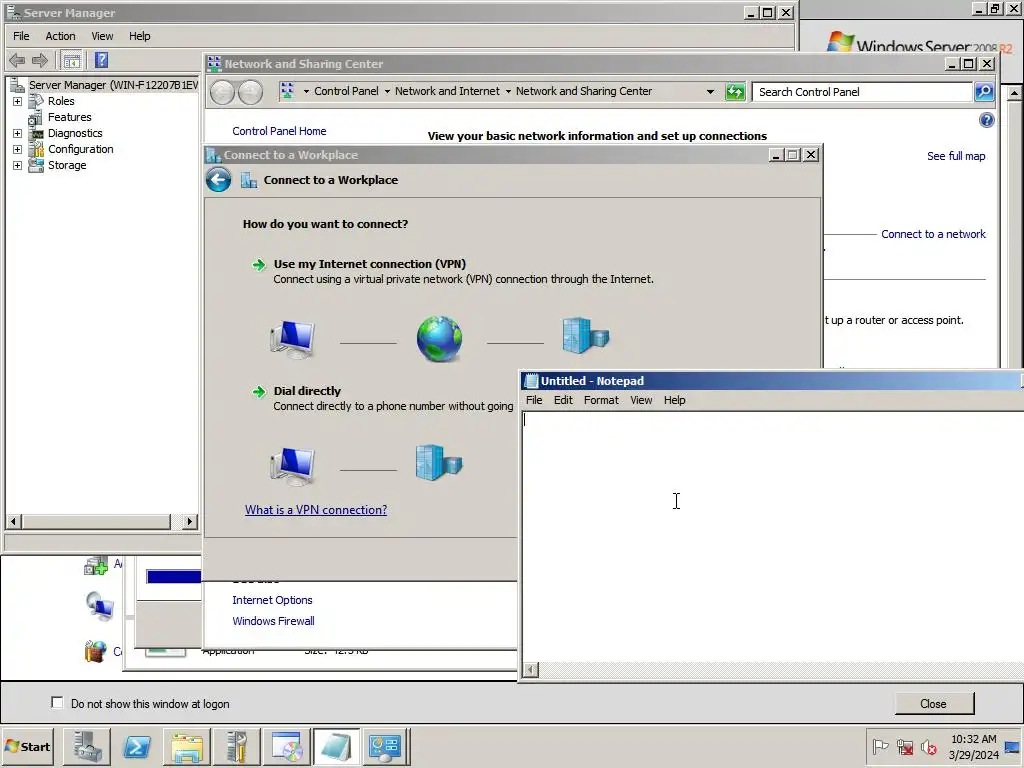Viewport: 1024px width, 768px height.
Task: Click the Features icon in the tree
Action: click(36, 118)
